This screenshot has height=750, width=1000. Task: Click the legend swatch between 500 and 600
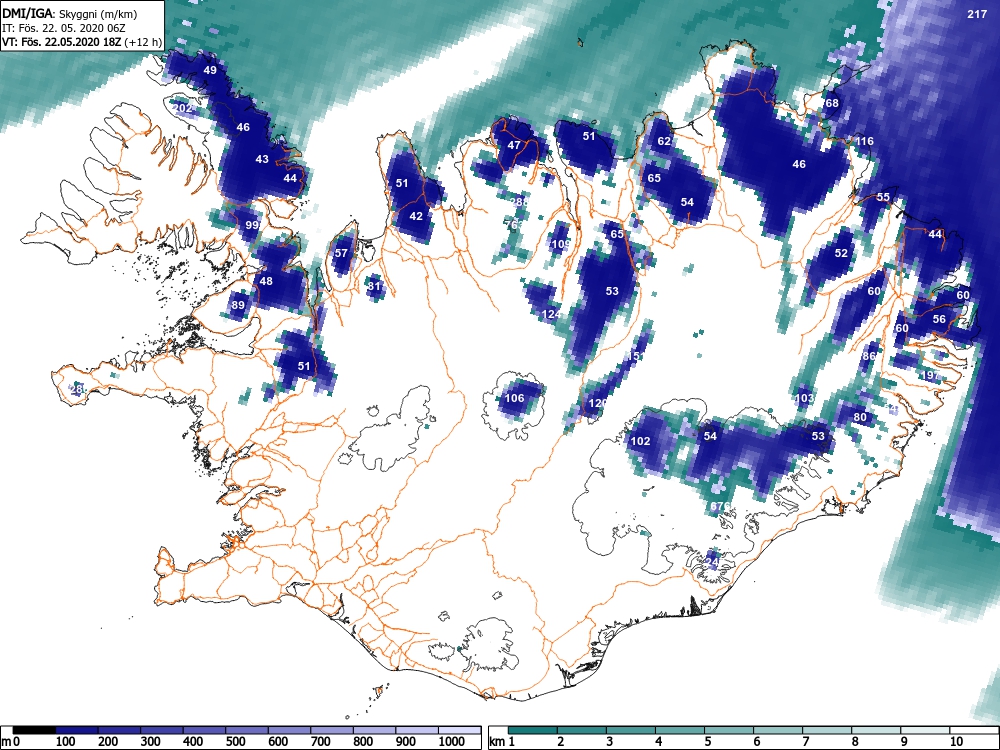tap(247, 730)
